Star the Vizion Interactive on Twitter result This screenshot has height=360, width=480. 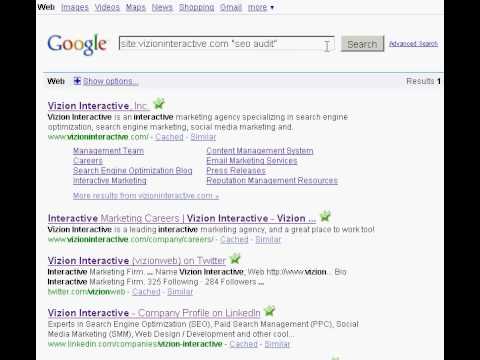235,258
